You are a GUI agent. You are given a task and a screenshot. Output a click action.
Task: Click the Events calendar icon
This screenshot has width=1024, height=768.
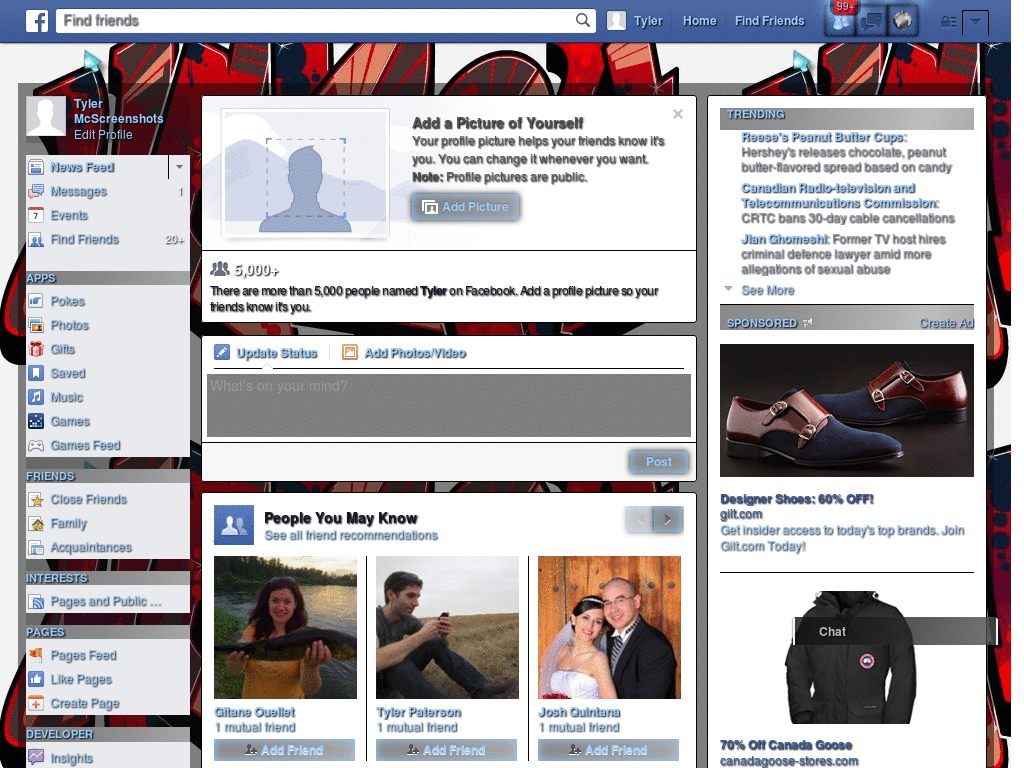36,216
